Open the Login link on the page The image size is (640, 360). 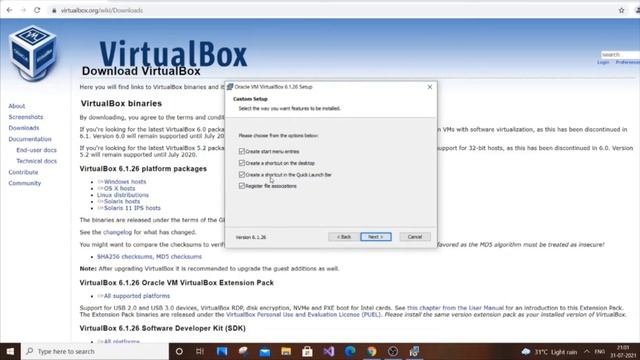click(x=603, y=62)
